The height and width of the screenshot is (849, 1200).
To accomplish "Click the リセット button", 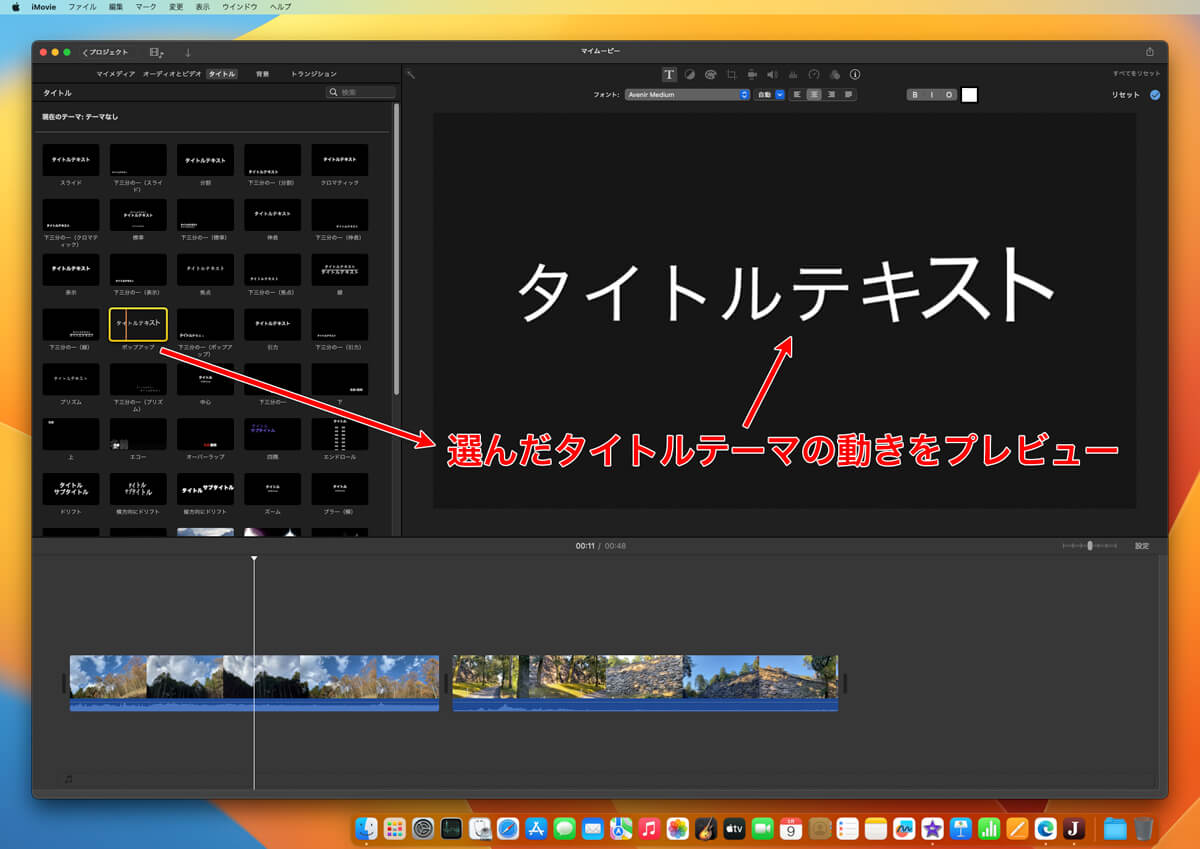I will pos(1125,95).
